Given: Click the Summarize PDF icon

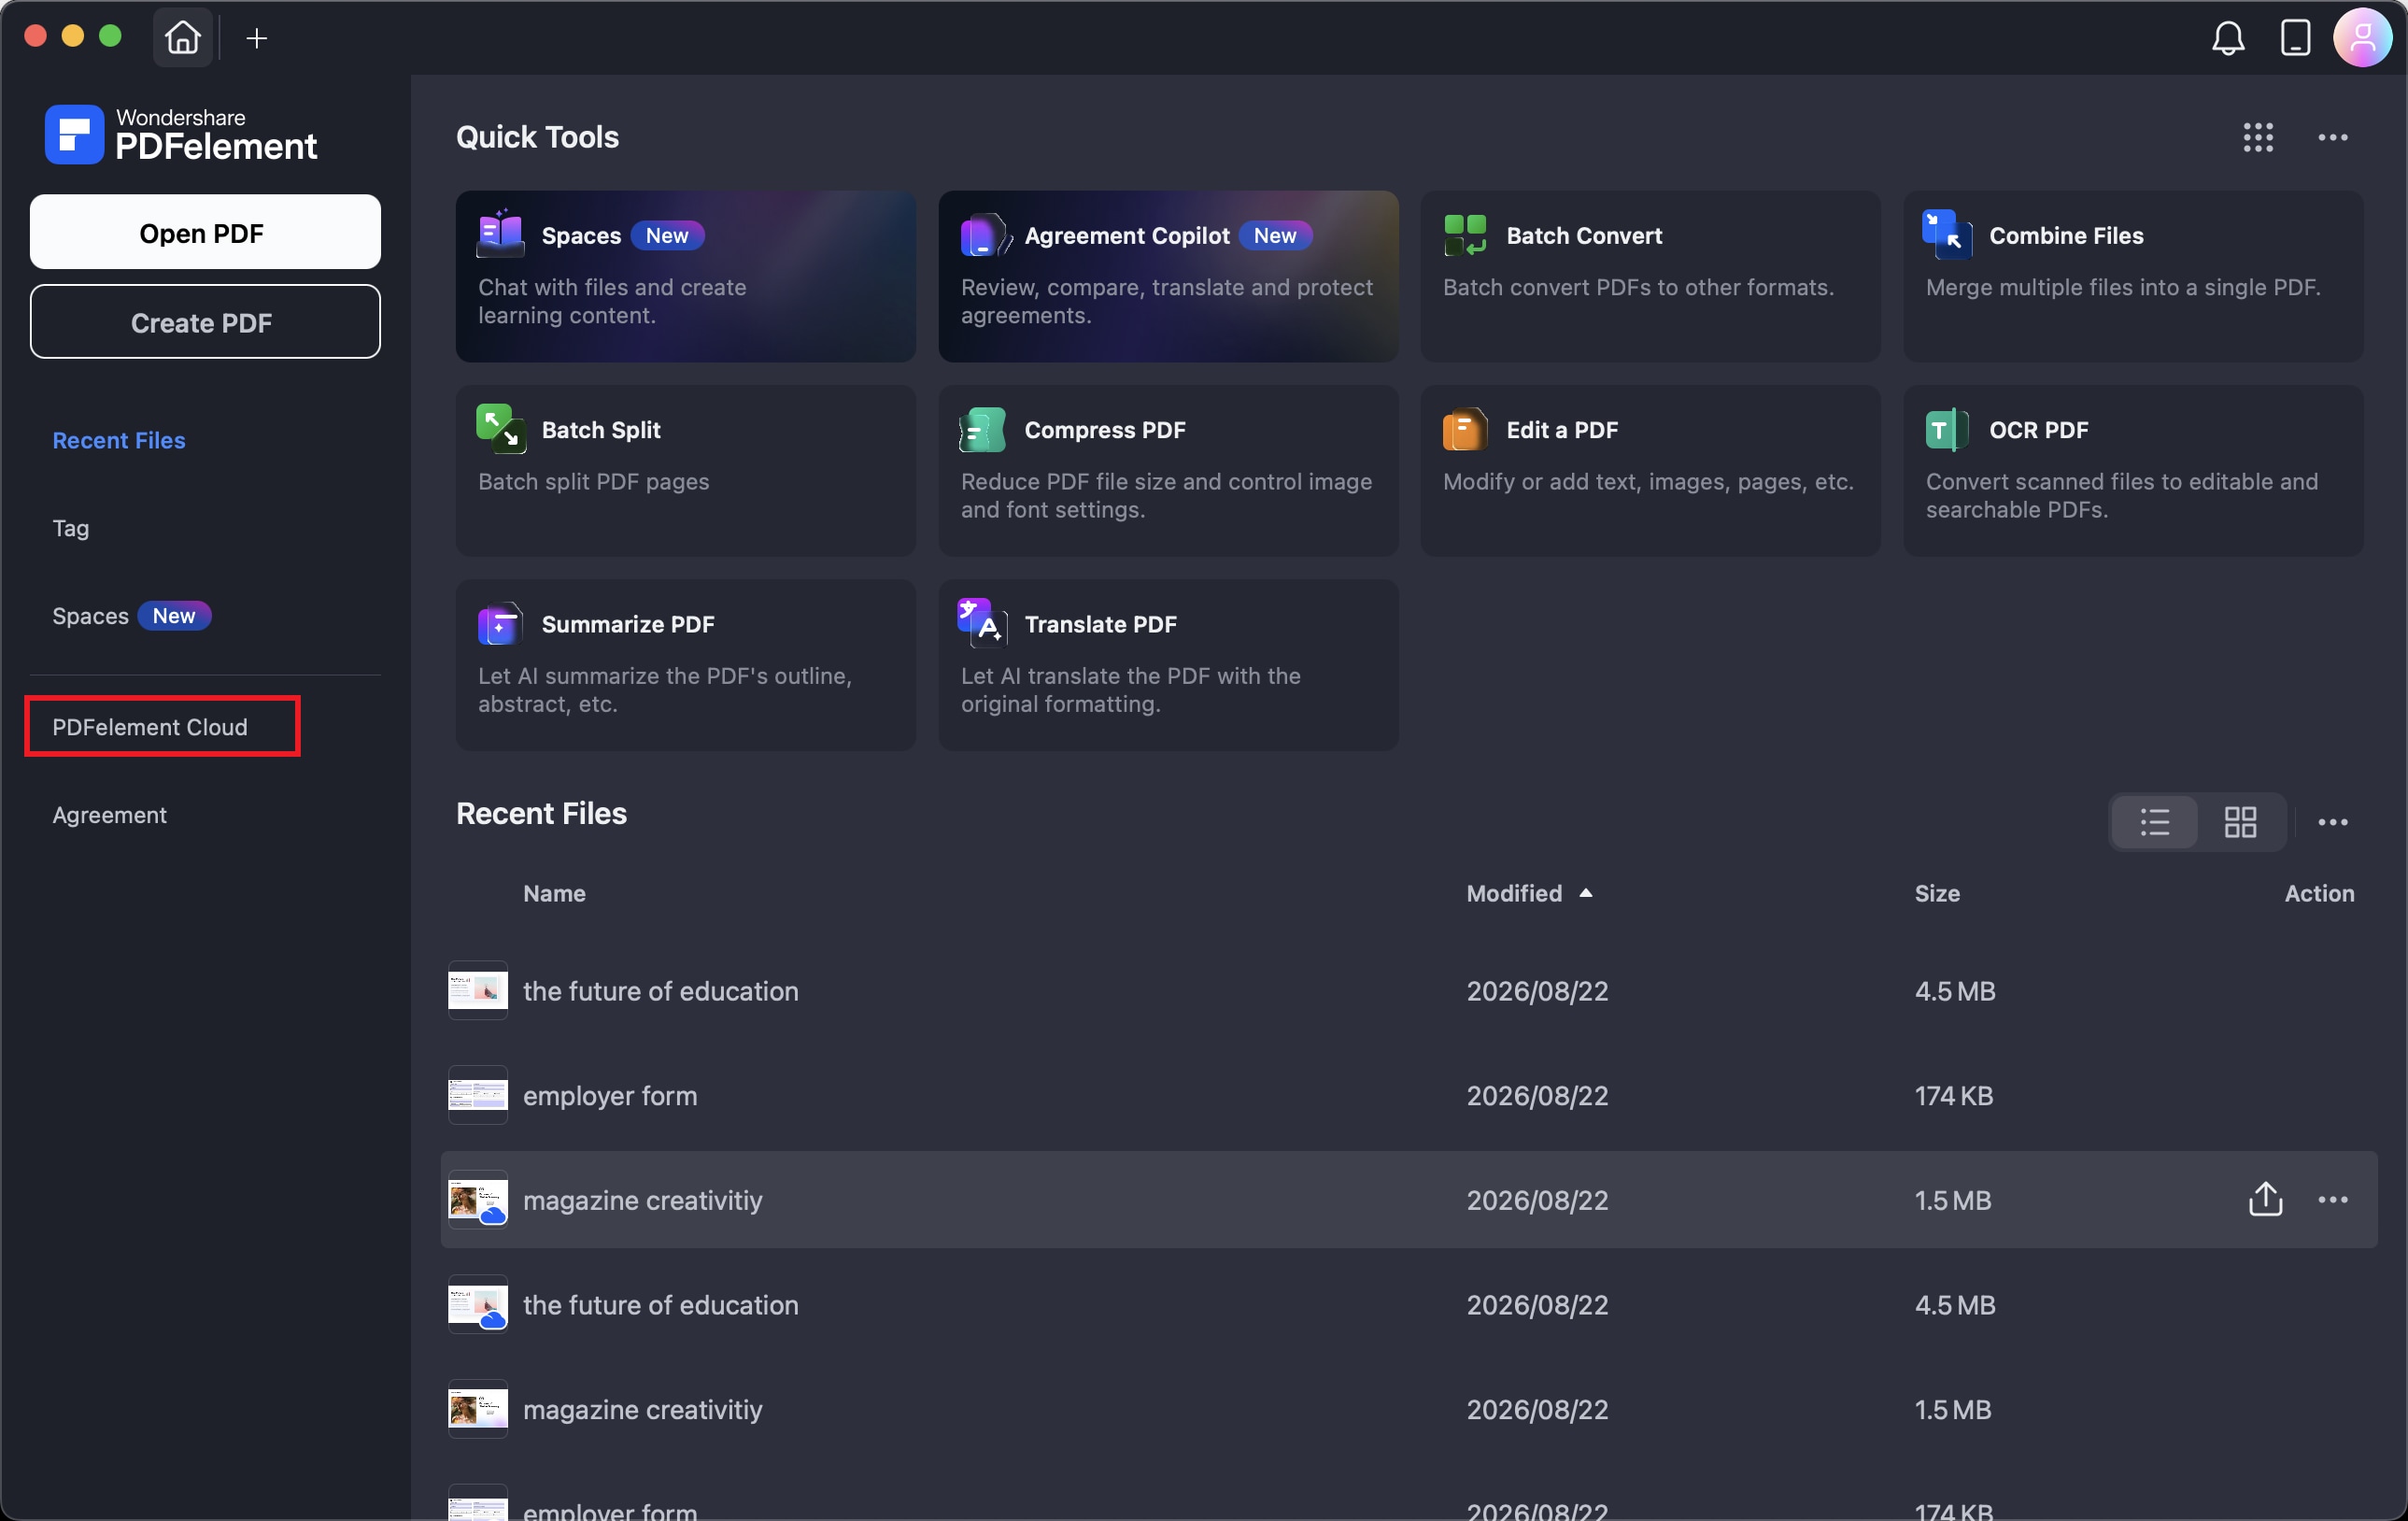Looking at the screenshot, I should (500, 623).
